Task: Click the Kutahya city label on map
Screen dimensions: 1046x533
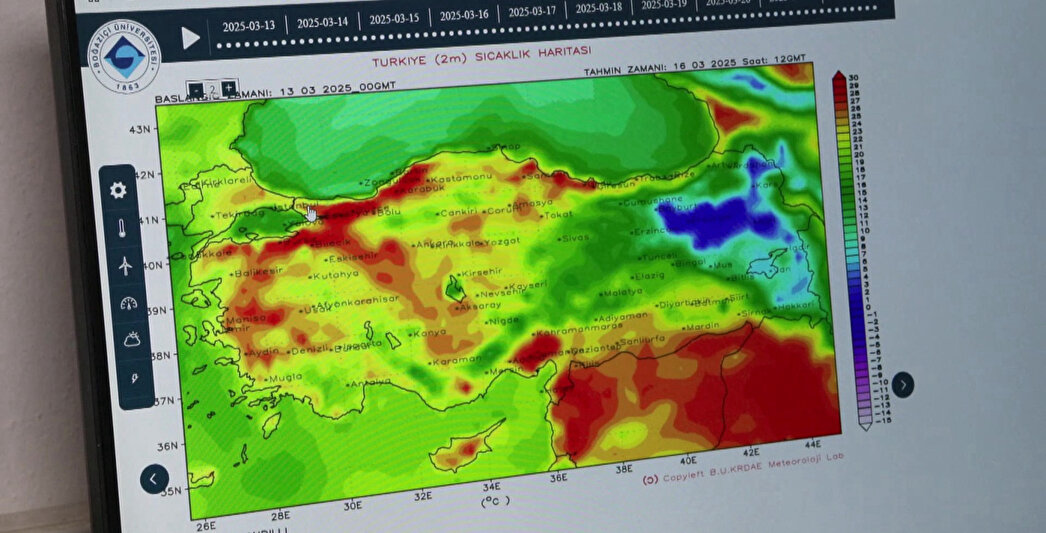Action: (x=333, y=275)
